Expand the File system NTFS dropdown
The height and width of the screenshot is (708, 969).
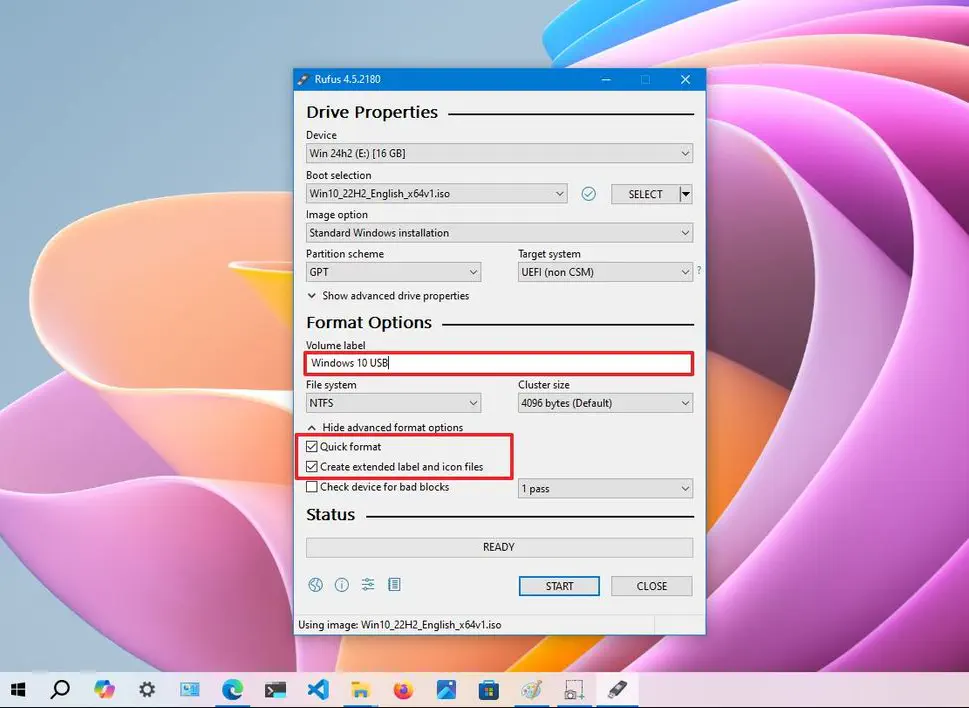[x=393, y=403]
